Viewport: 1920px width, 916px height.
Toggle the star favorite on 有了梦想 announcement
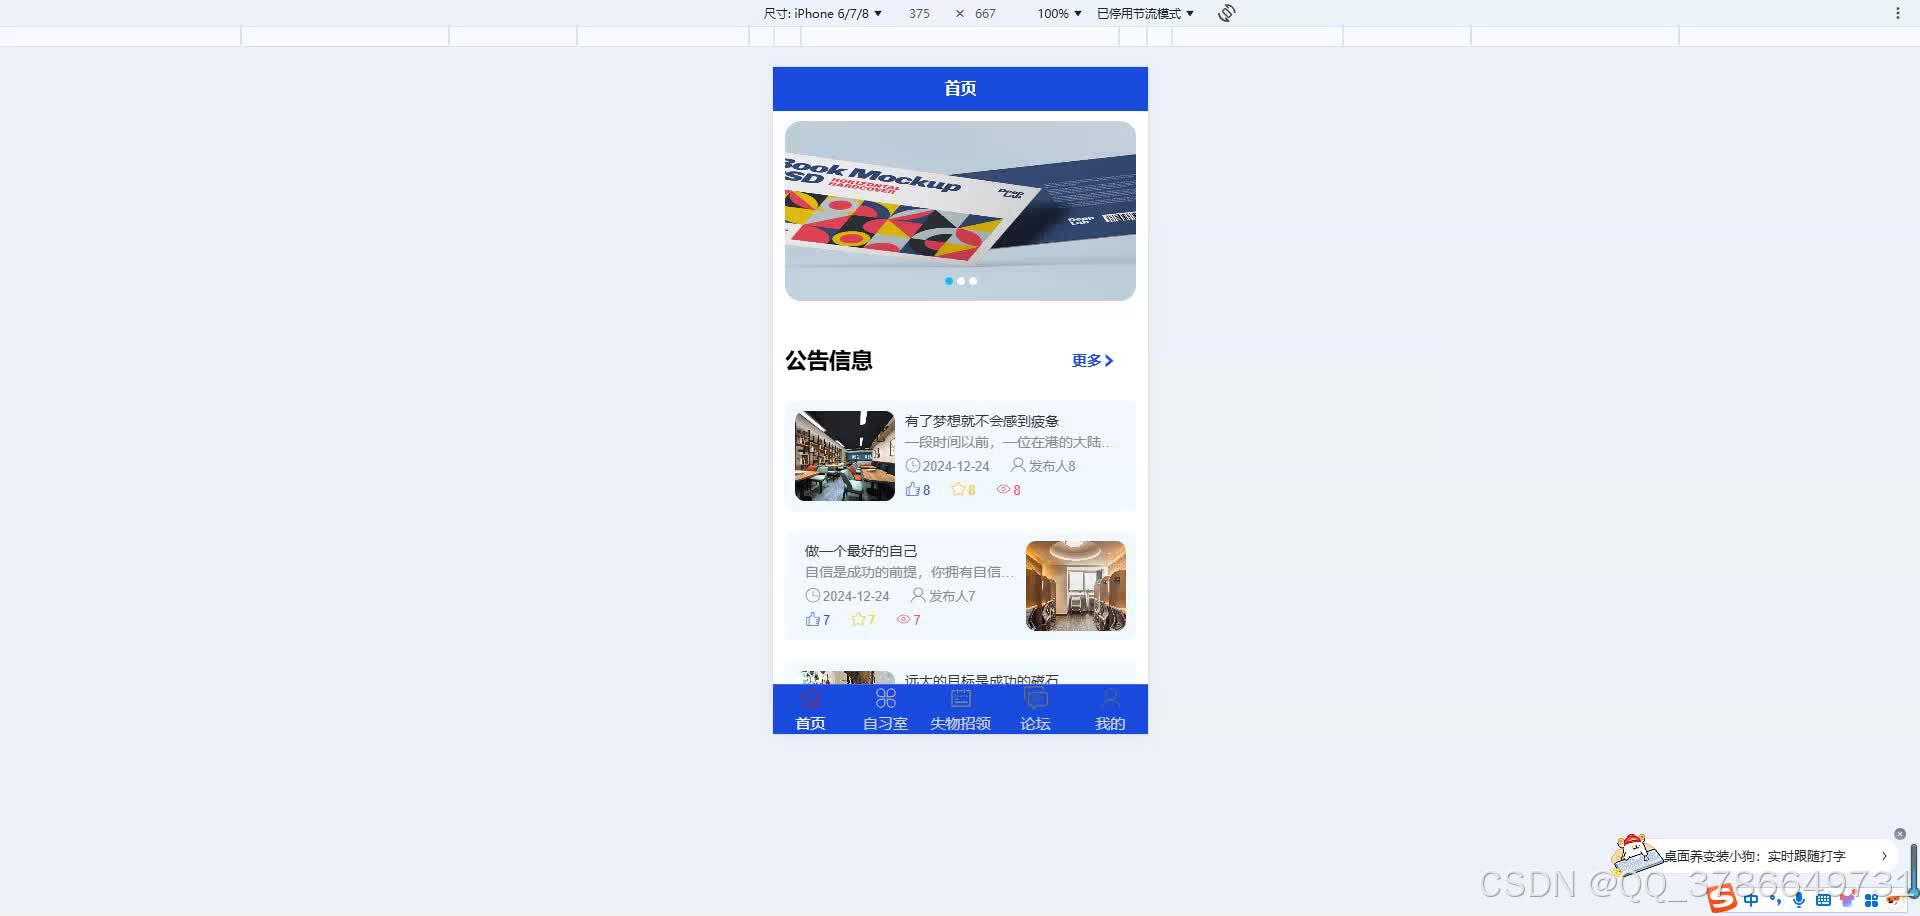pos(958,489)
